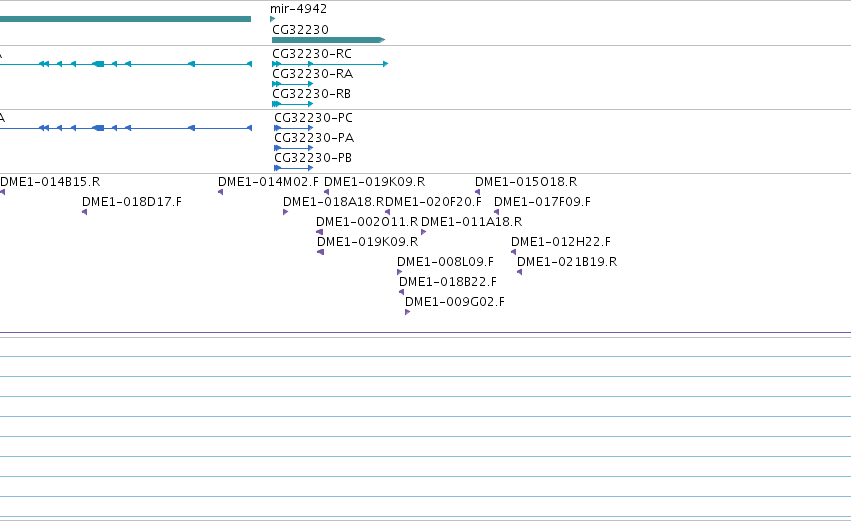Image resolution: width=851 pixels, height=521 pixels.
Task: Click the CG32230-PA protein label
Action: (314, 138)
